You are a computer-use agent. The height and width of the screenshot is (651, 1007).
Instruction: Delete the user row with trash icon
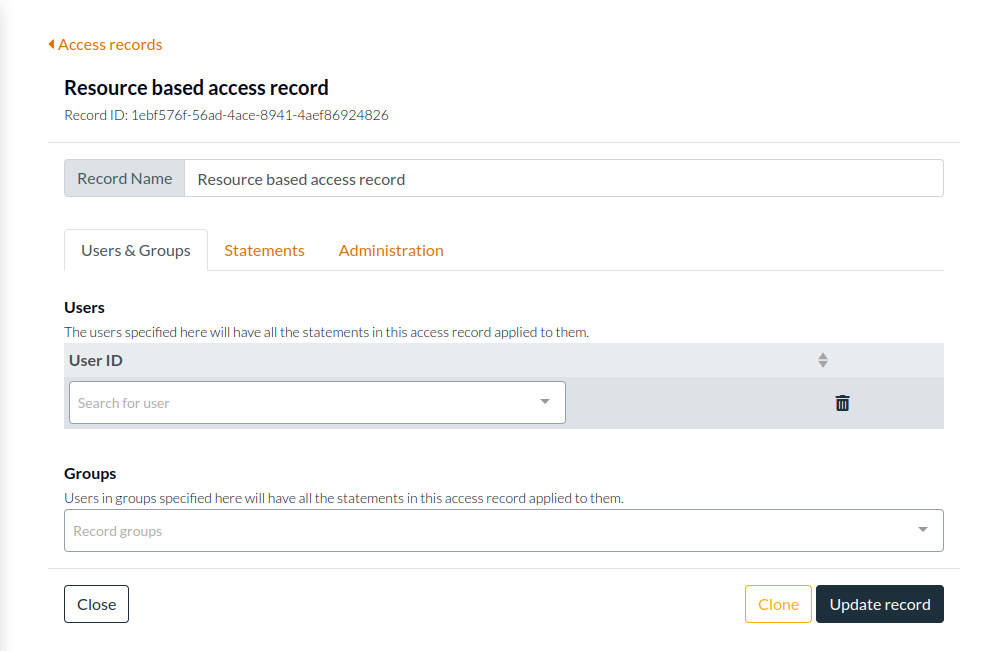(x=841, y=402)
